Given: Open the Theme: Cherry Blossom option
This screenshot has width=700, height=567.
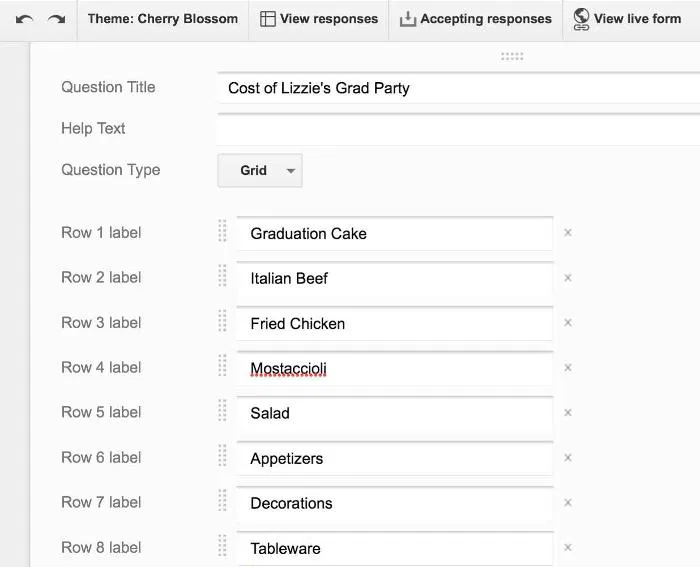Looking at the screenshot, I should click(162, 19).
